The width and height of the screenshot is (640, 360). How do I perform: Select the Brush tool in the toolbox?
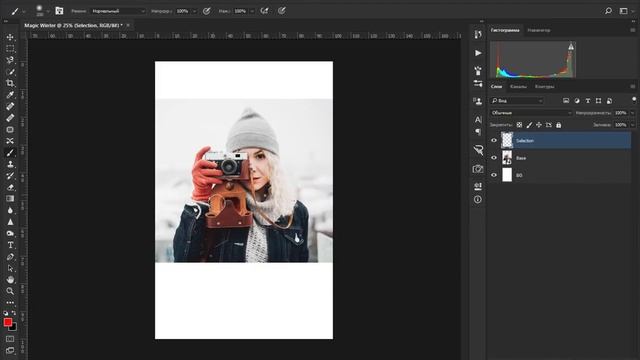pyautogui.click(x=10, y=152)
